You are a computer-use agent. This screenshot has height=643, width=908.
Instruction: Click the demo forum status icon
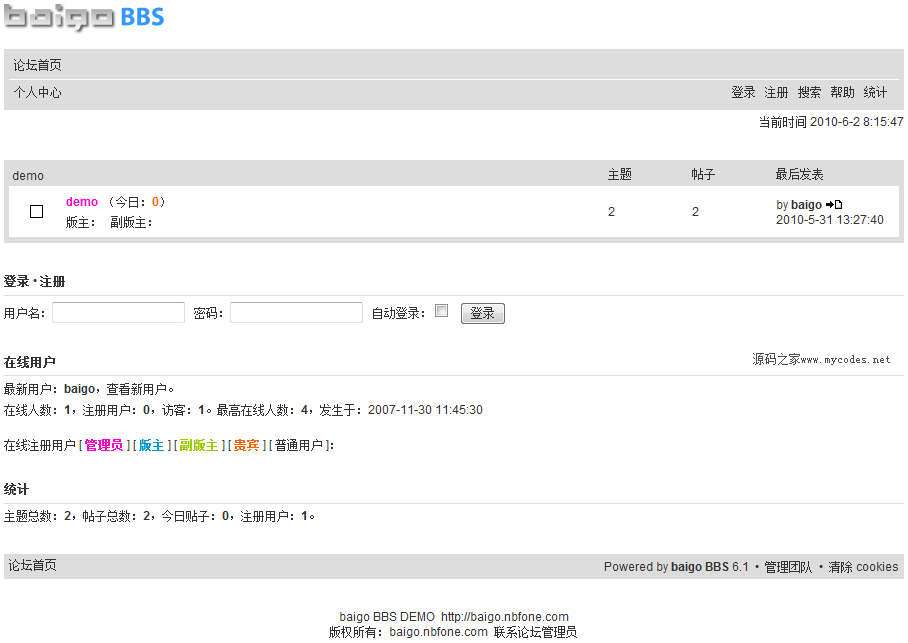click(36, 211)
